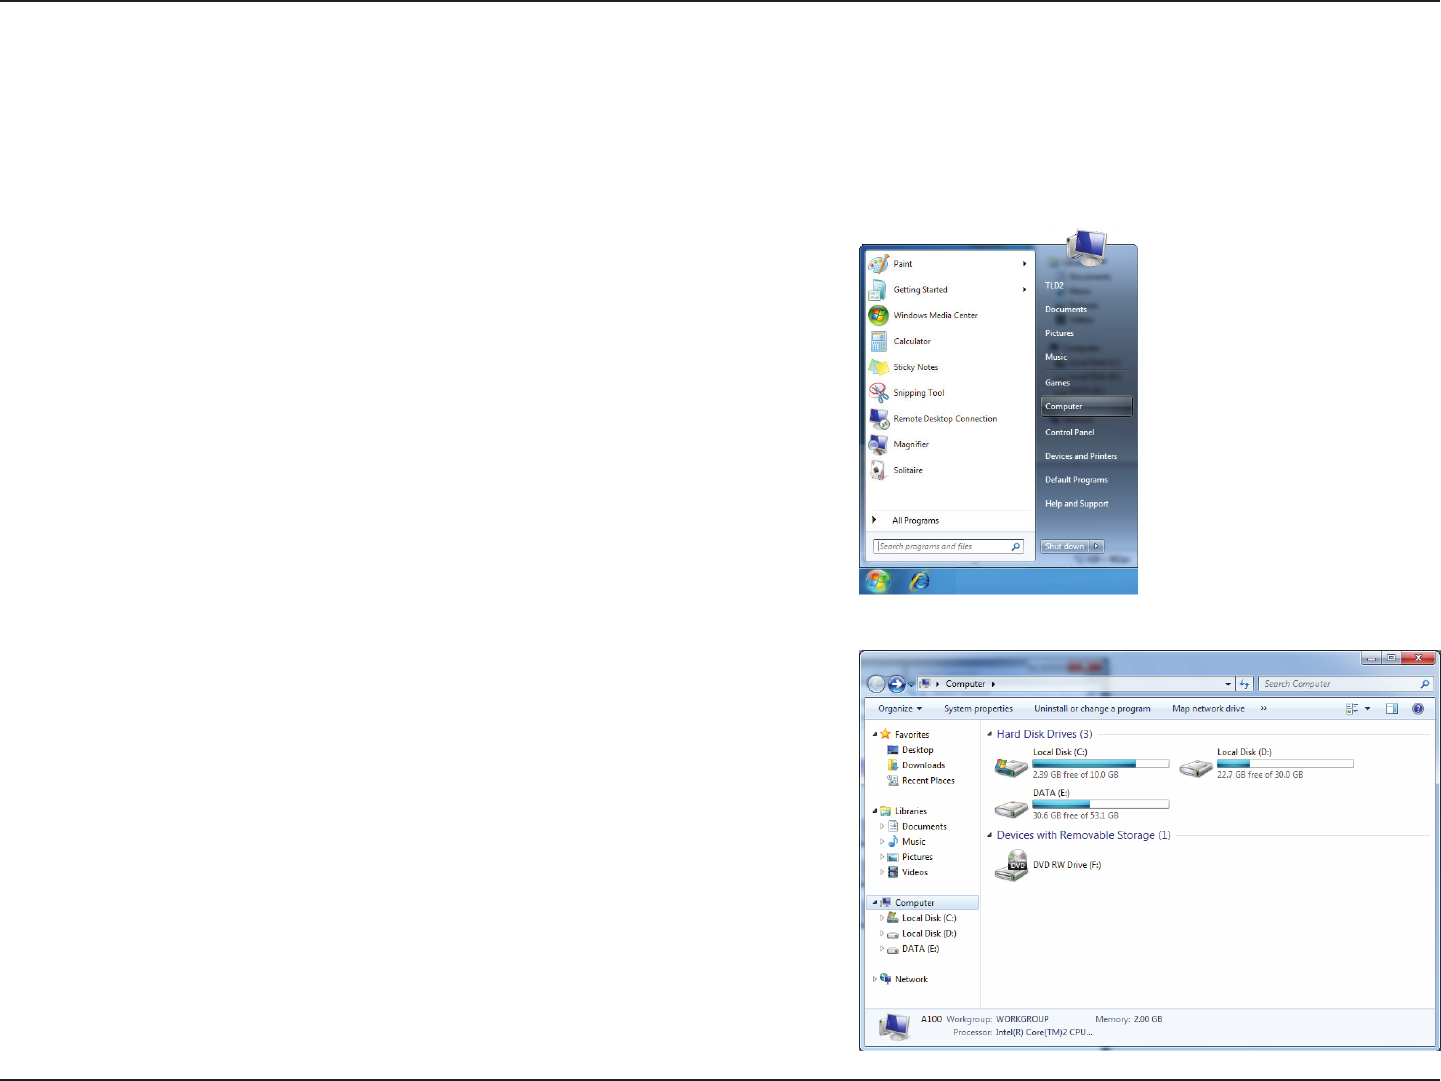1441x1081 pixels.
Task: Collapse Devices with Removable Storage group
Action: tap(989, 835)
